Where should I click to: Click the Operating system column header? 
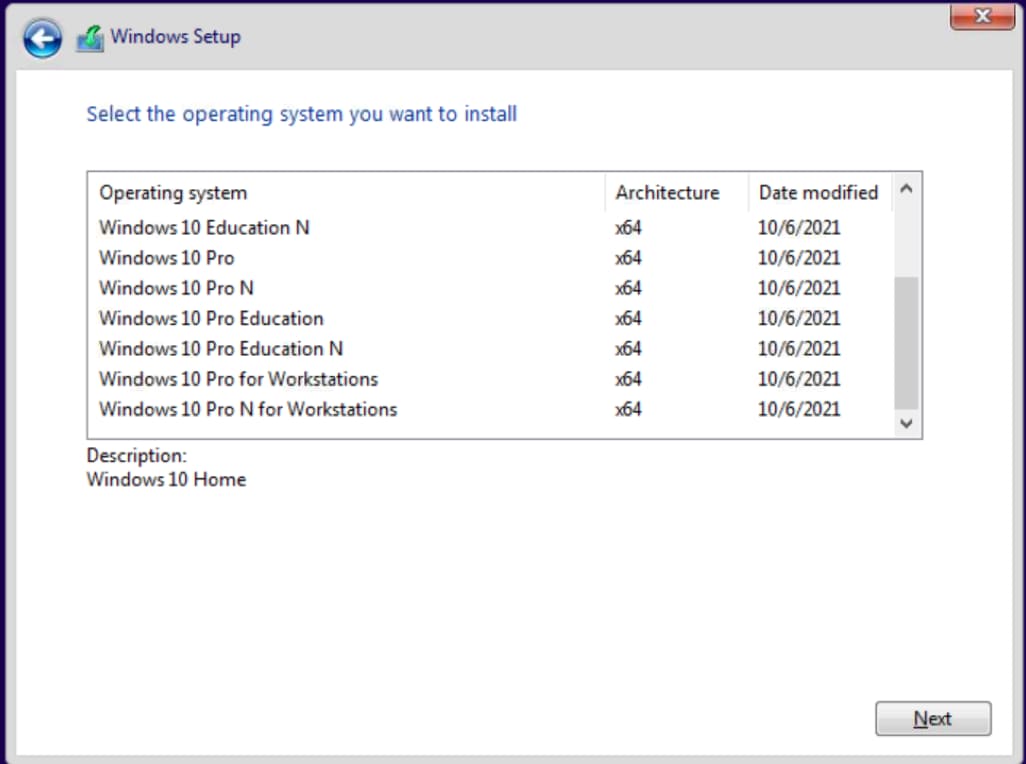pos(173,193)
